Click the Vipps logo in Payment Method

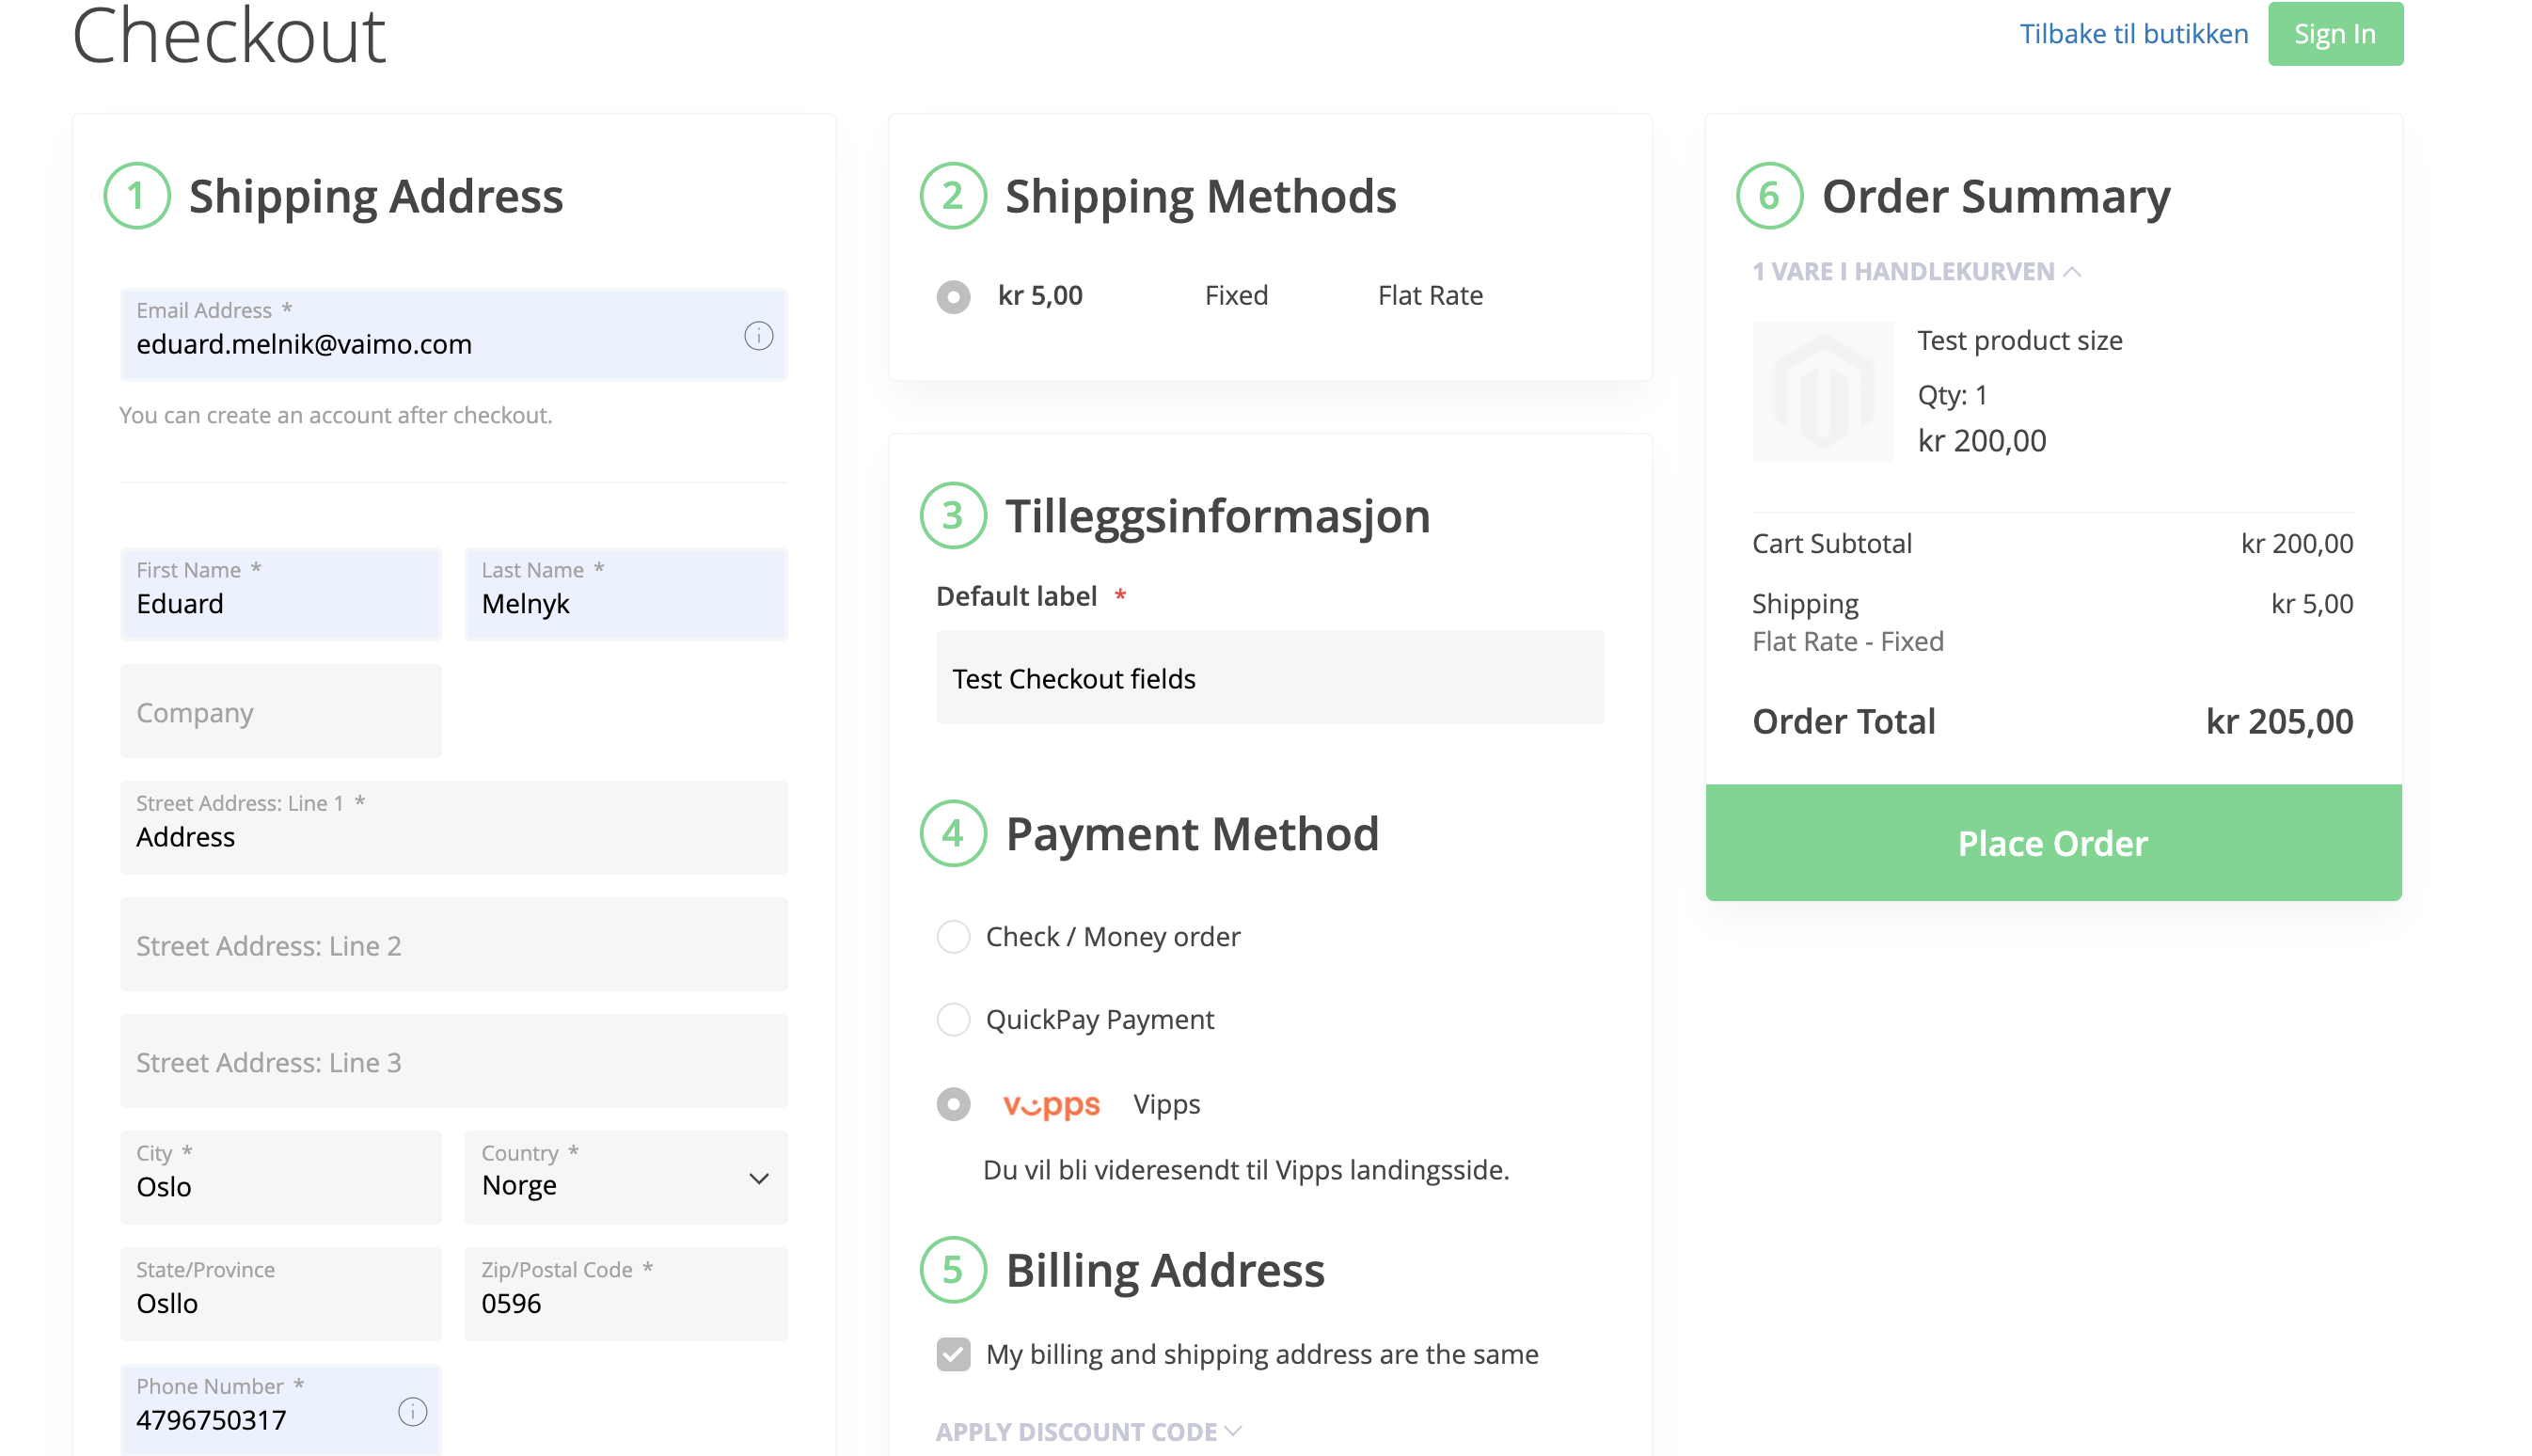(1051, 1104)
